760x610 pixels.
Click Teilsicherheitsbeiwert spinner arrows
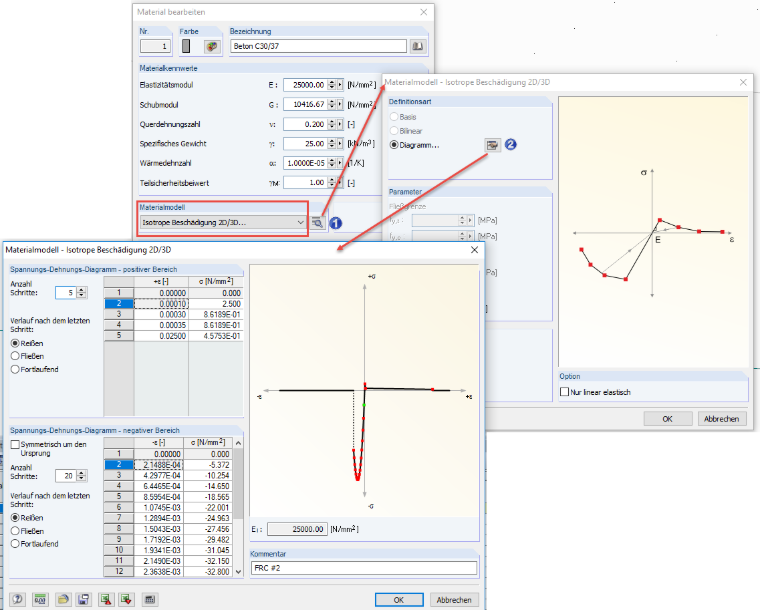pos(332,183)
